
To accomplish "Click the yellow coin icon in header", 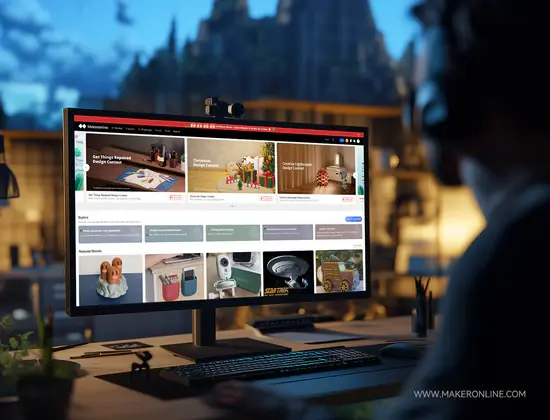I will coord(347,141).
